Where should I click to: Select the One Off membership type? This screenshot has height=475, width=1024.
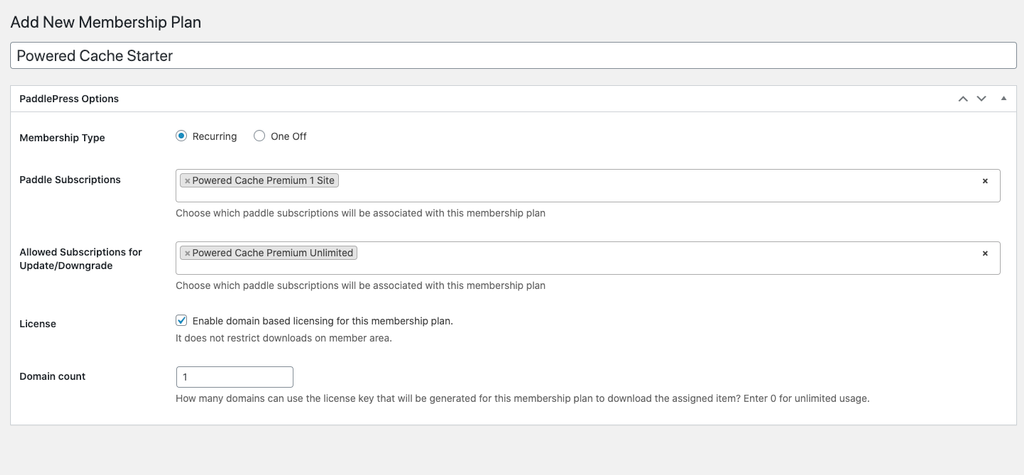(259, 136)
